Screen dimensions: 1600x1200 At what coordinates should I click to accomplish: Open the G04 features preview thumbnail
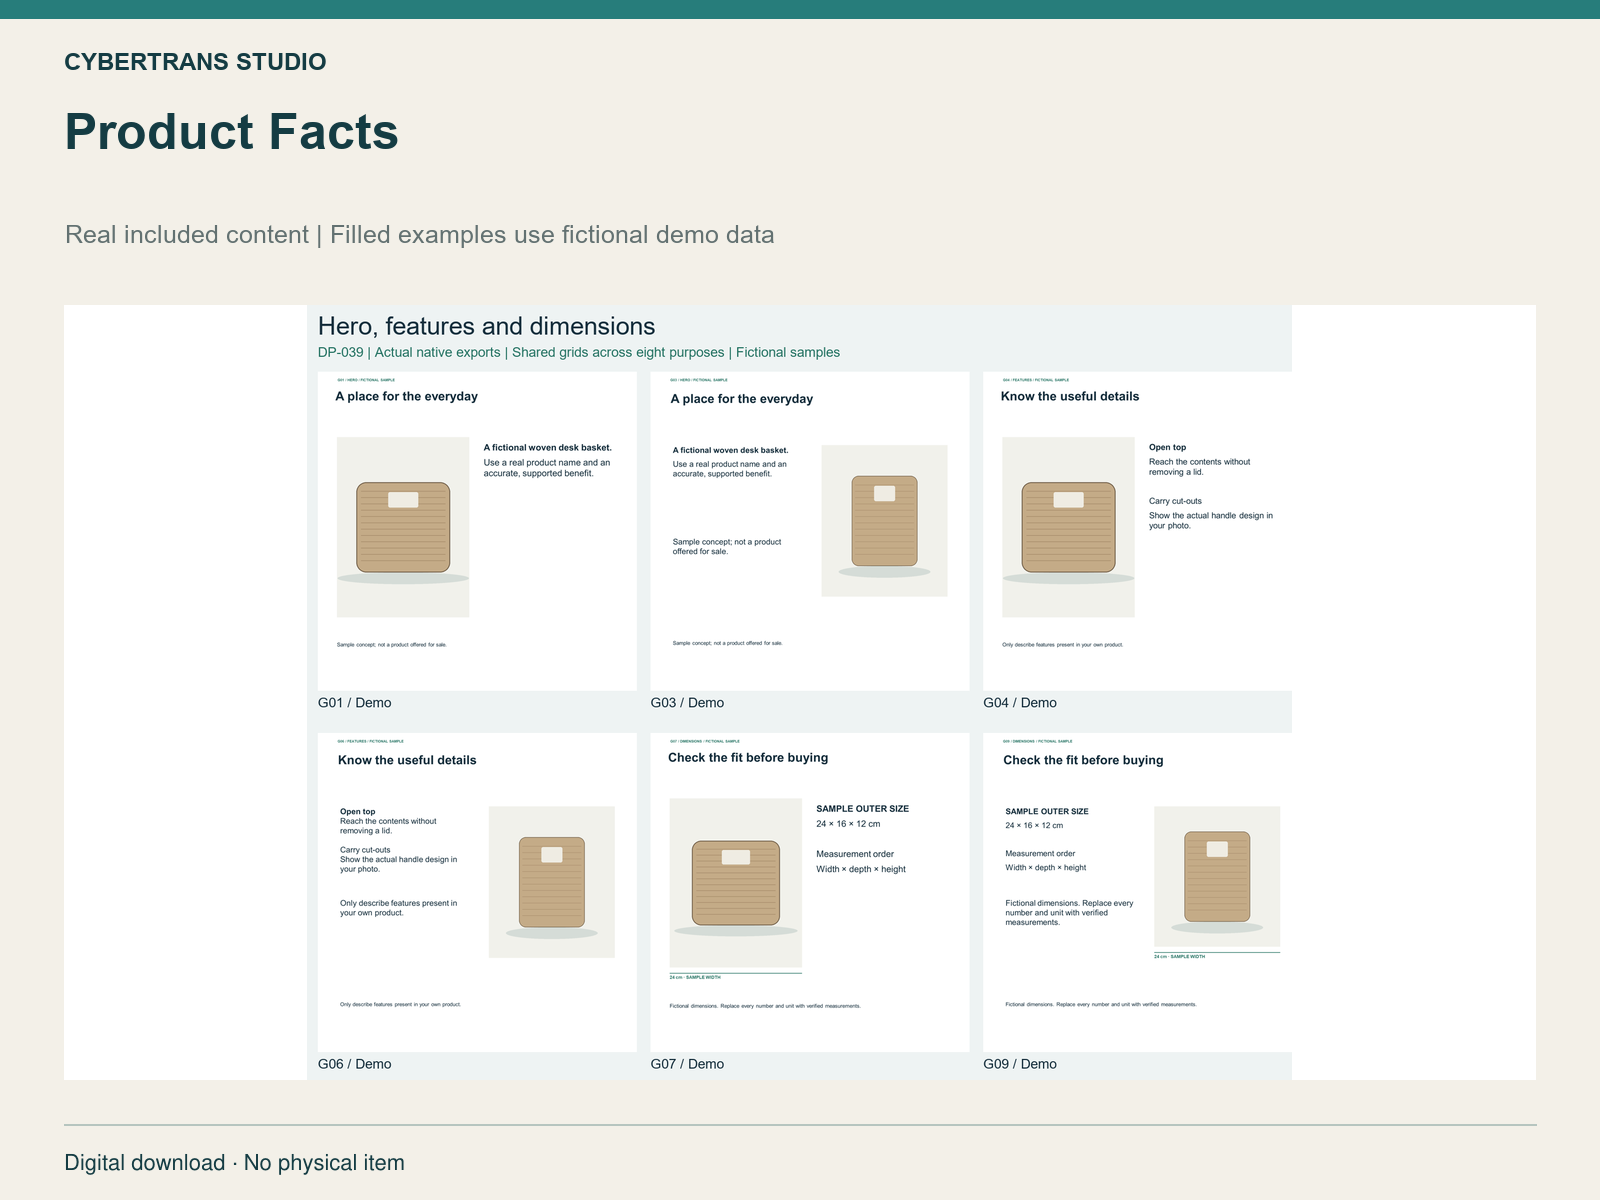[1137, 531]
